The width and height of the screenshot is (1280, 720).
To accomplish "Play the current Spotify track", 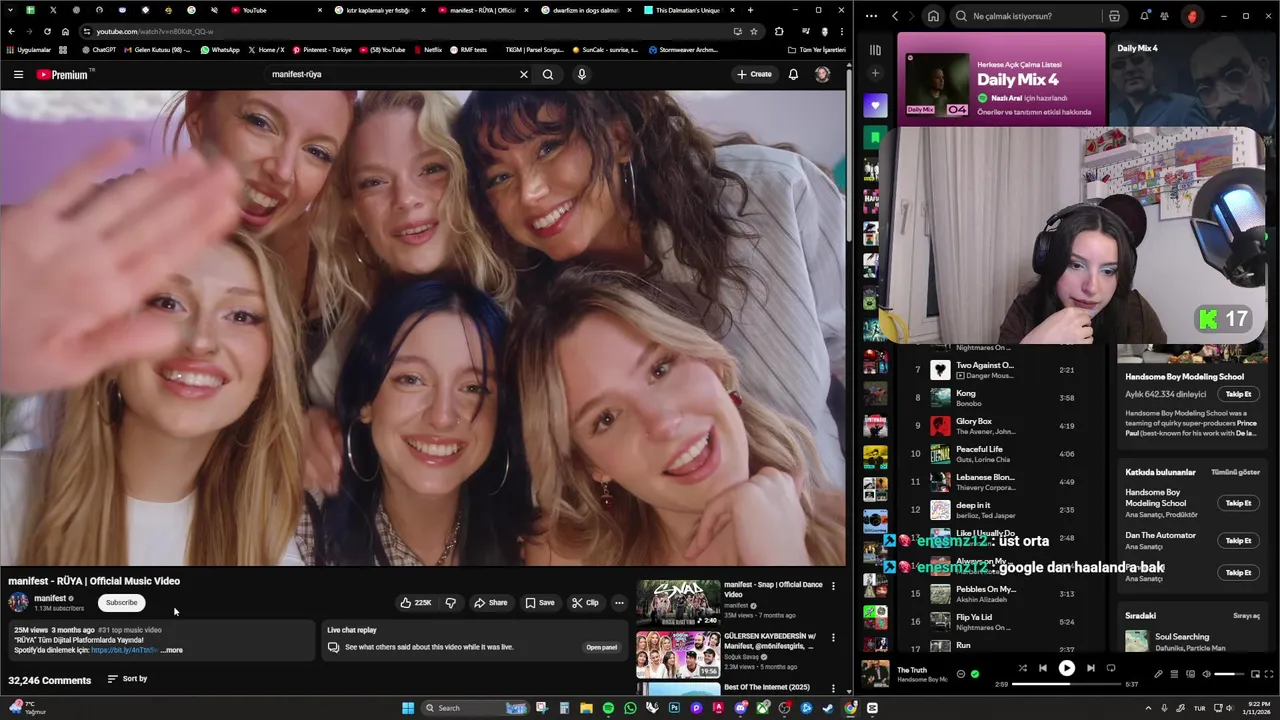I will (x=1066, y=668).
